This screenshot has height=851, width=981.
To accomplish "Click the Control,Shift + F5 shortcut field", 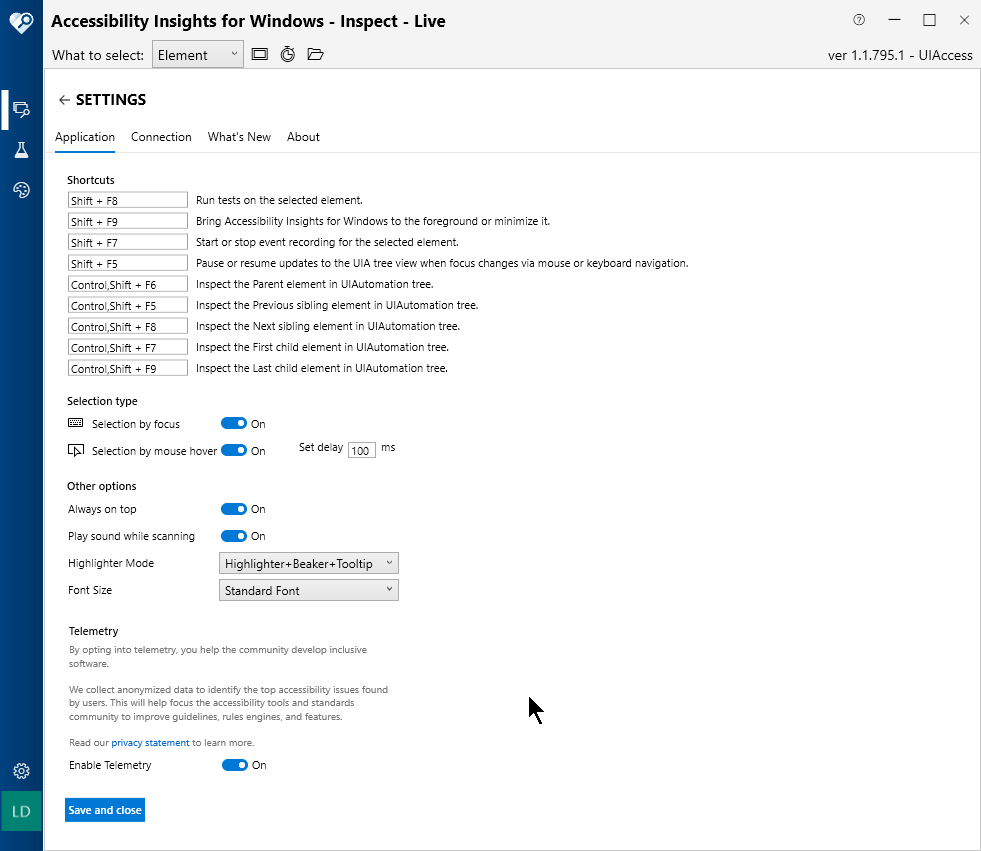I will click(128, 305).
